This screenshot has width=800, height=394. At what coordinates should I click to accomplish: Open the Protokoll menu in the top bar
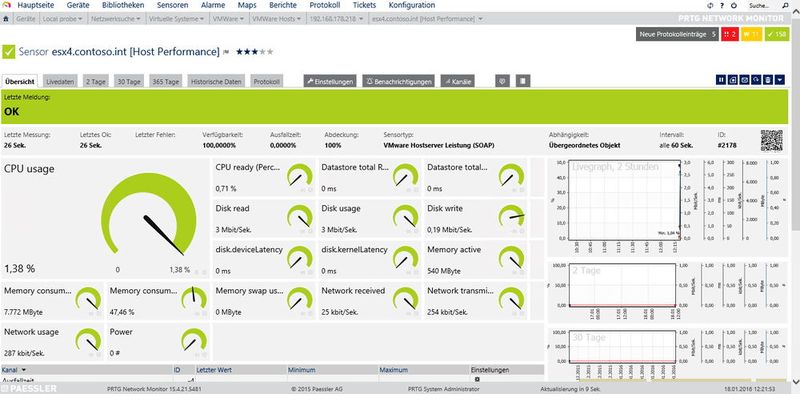coord(324,6)
